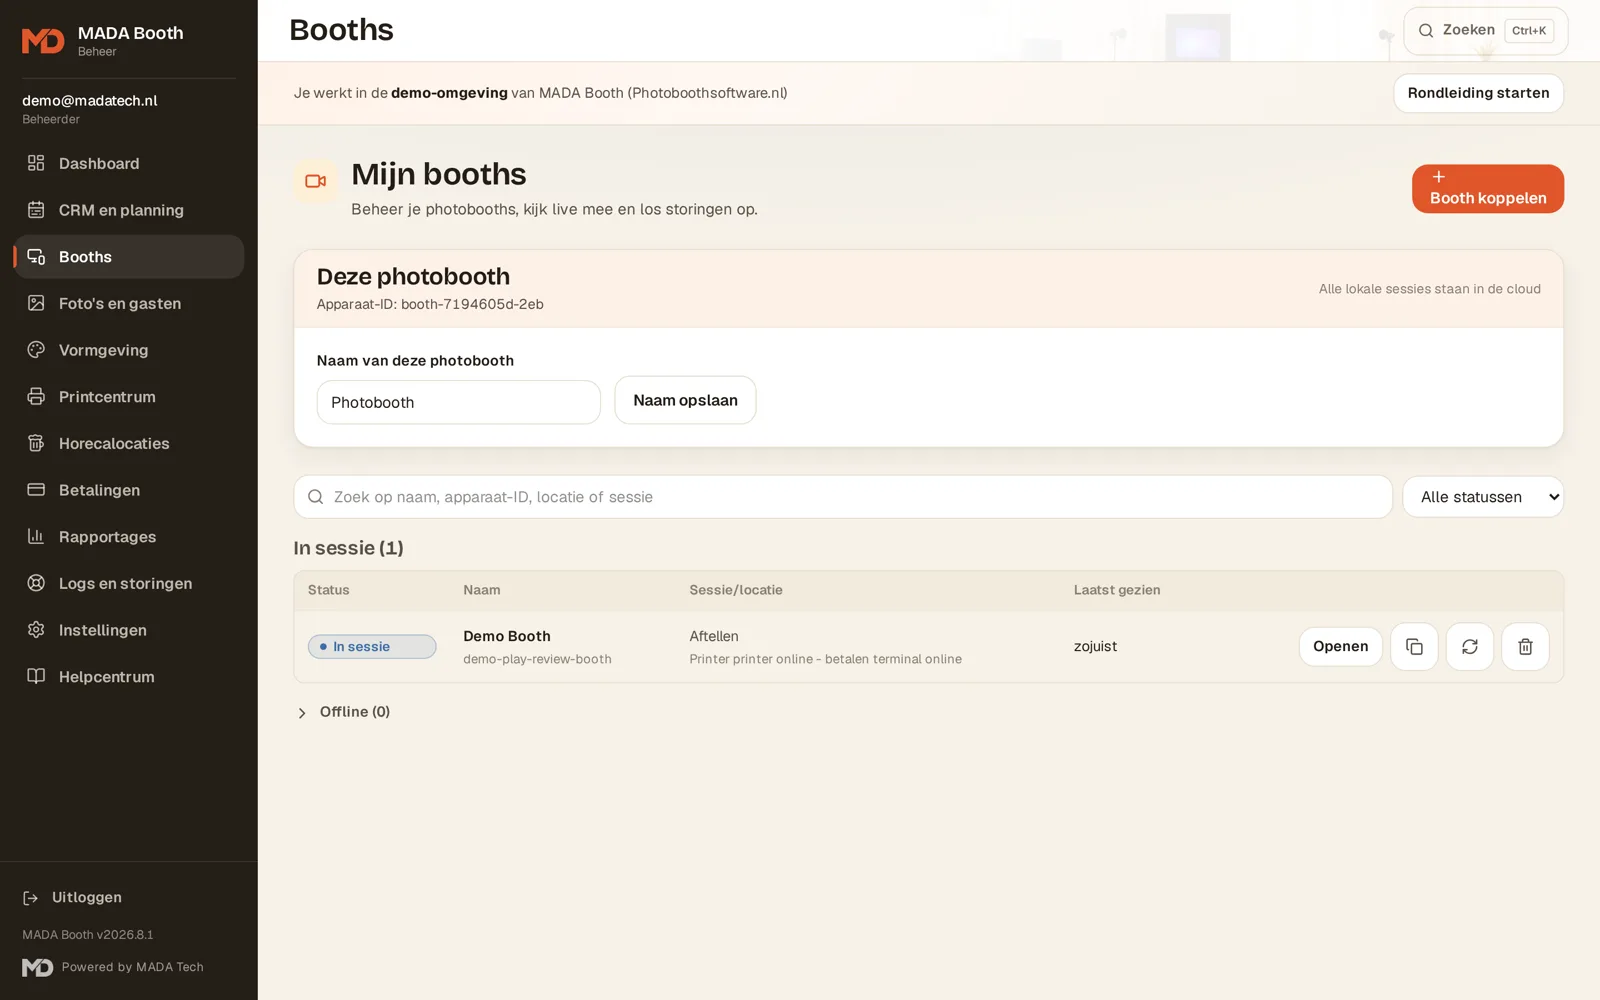Click the Status column header
Image resolution: width=1600 pixels, height=1000 pixels.
[329, 590]
